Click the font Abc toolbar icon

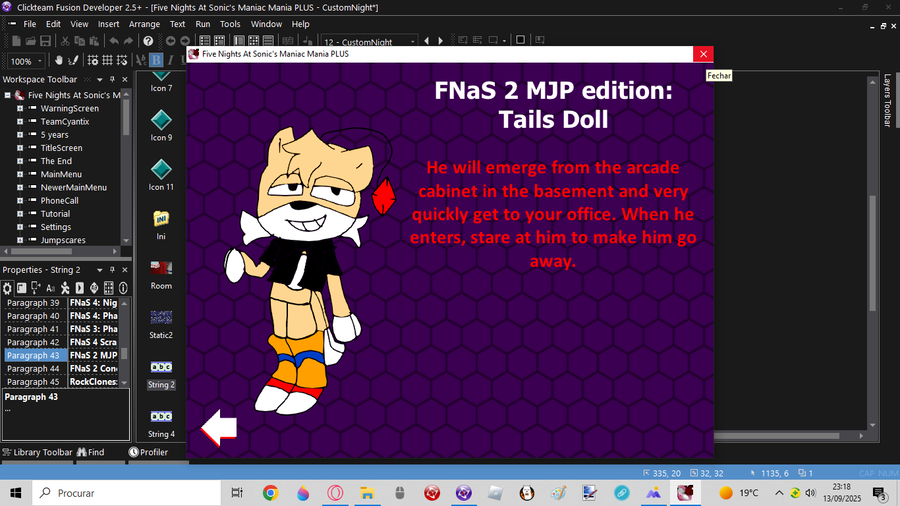click(x=141, y=60)
